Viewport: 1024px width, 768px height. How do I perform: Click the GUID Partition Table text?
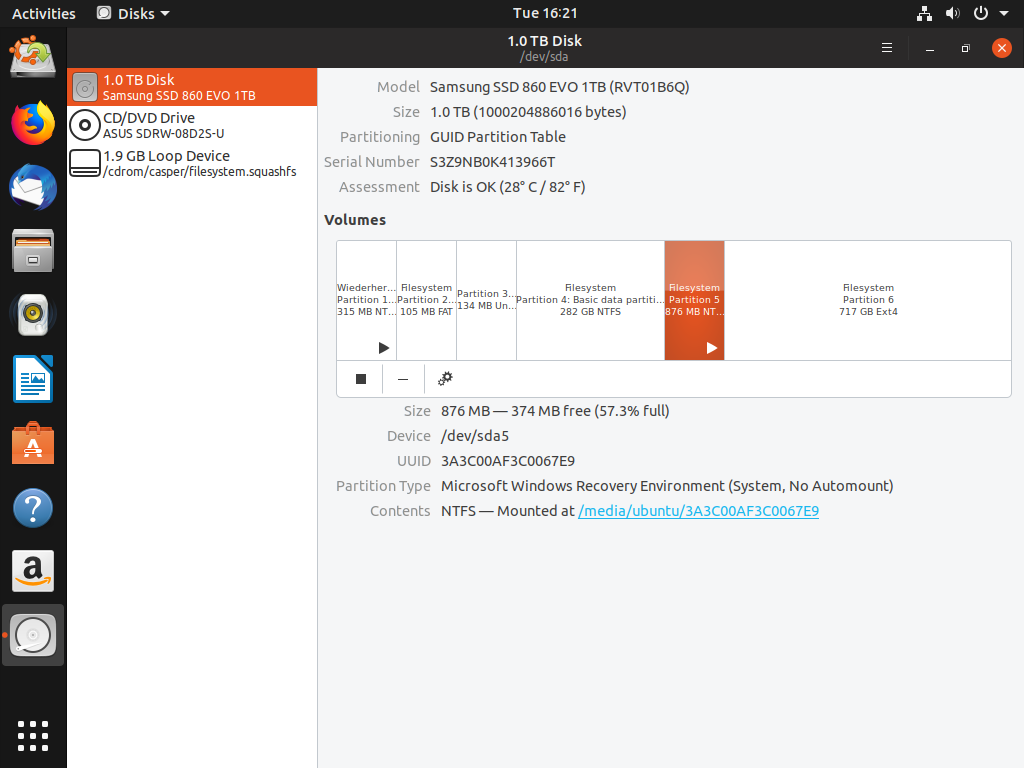(498, 137)
